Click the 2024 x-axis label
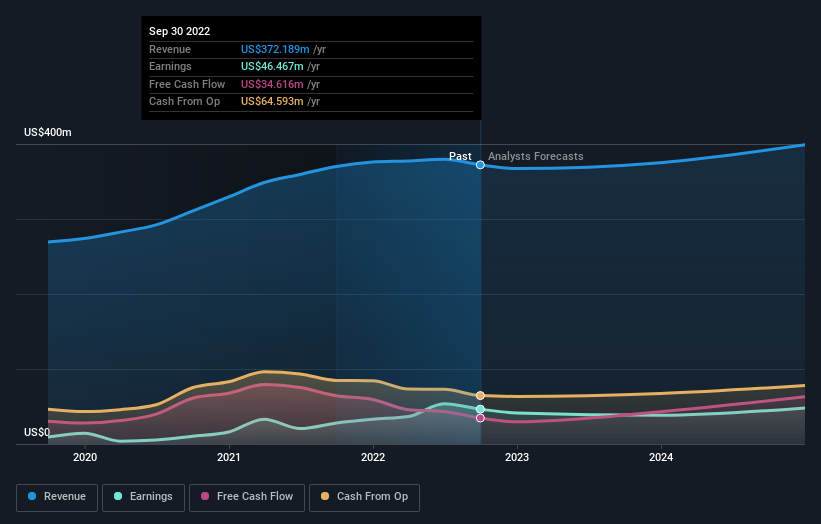 click(x=661, y=457)
